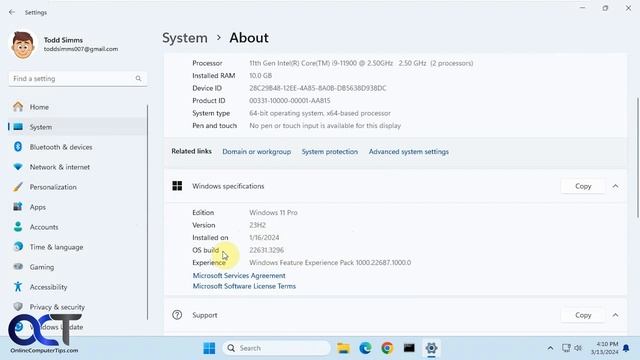Screen dimensions: 640x360
Task: Click the Time & language globe icon
Action: [18, 247]
